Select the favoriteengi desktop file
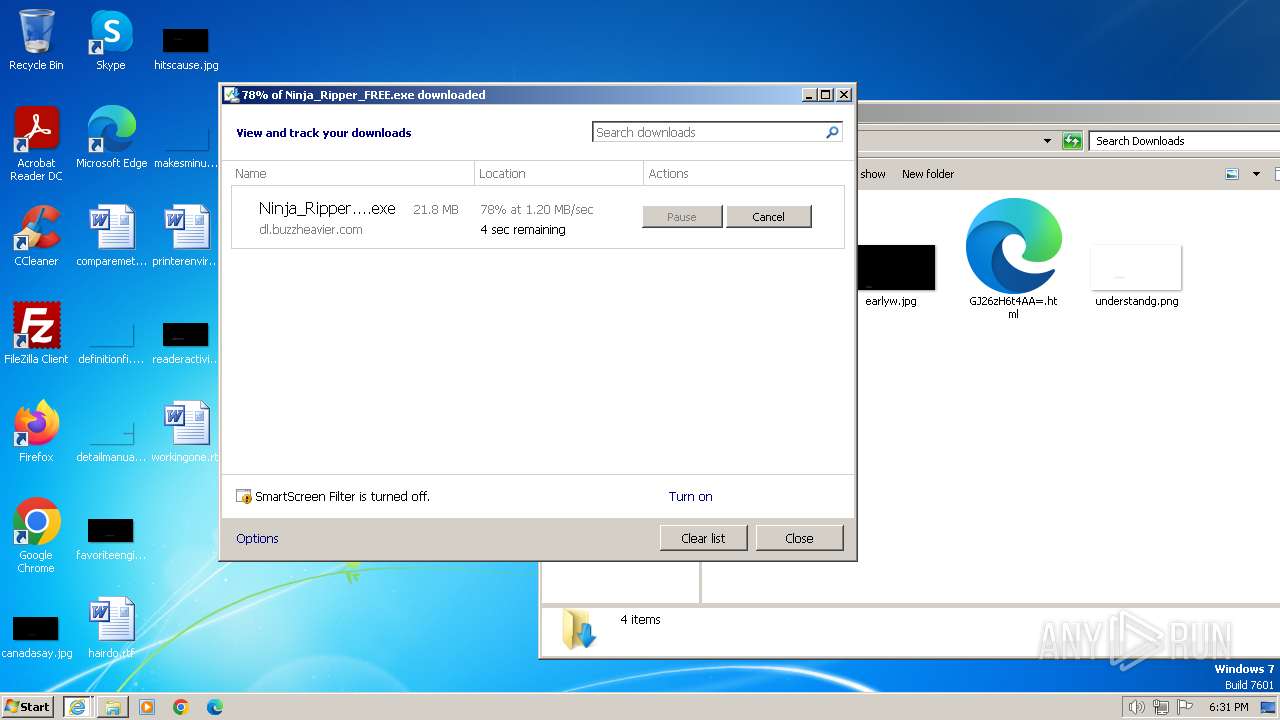 (111, 538)
